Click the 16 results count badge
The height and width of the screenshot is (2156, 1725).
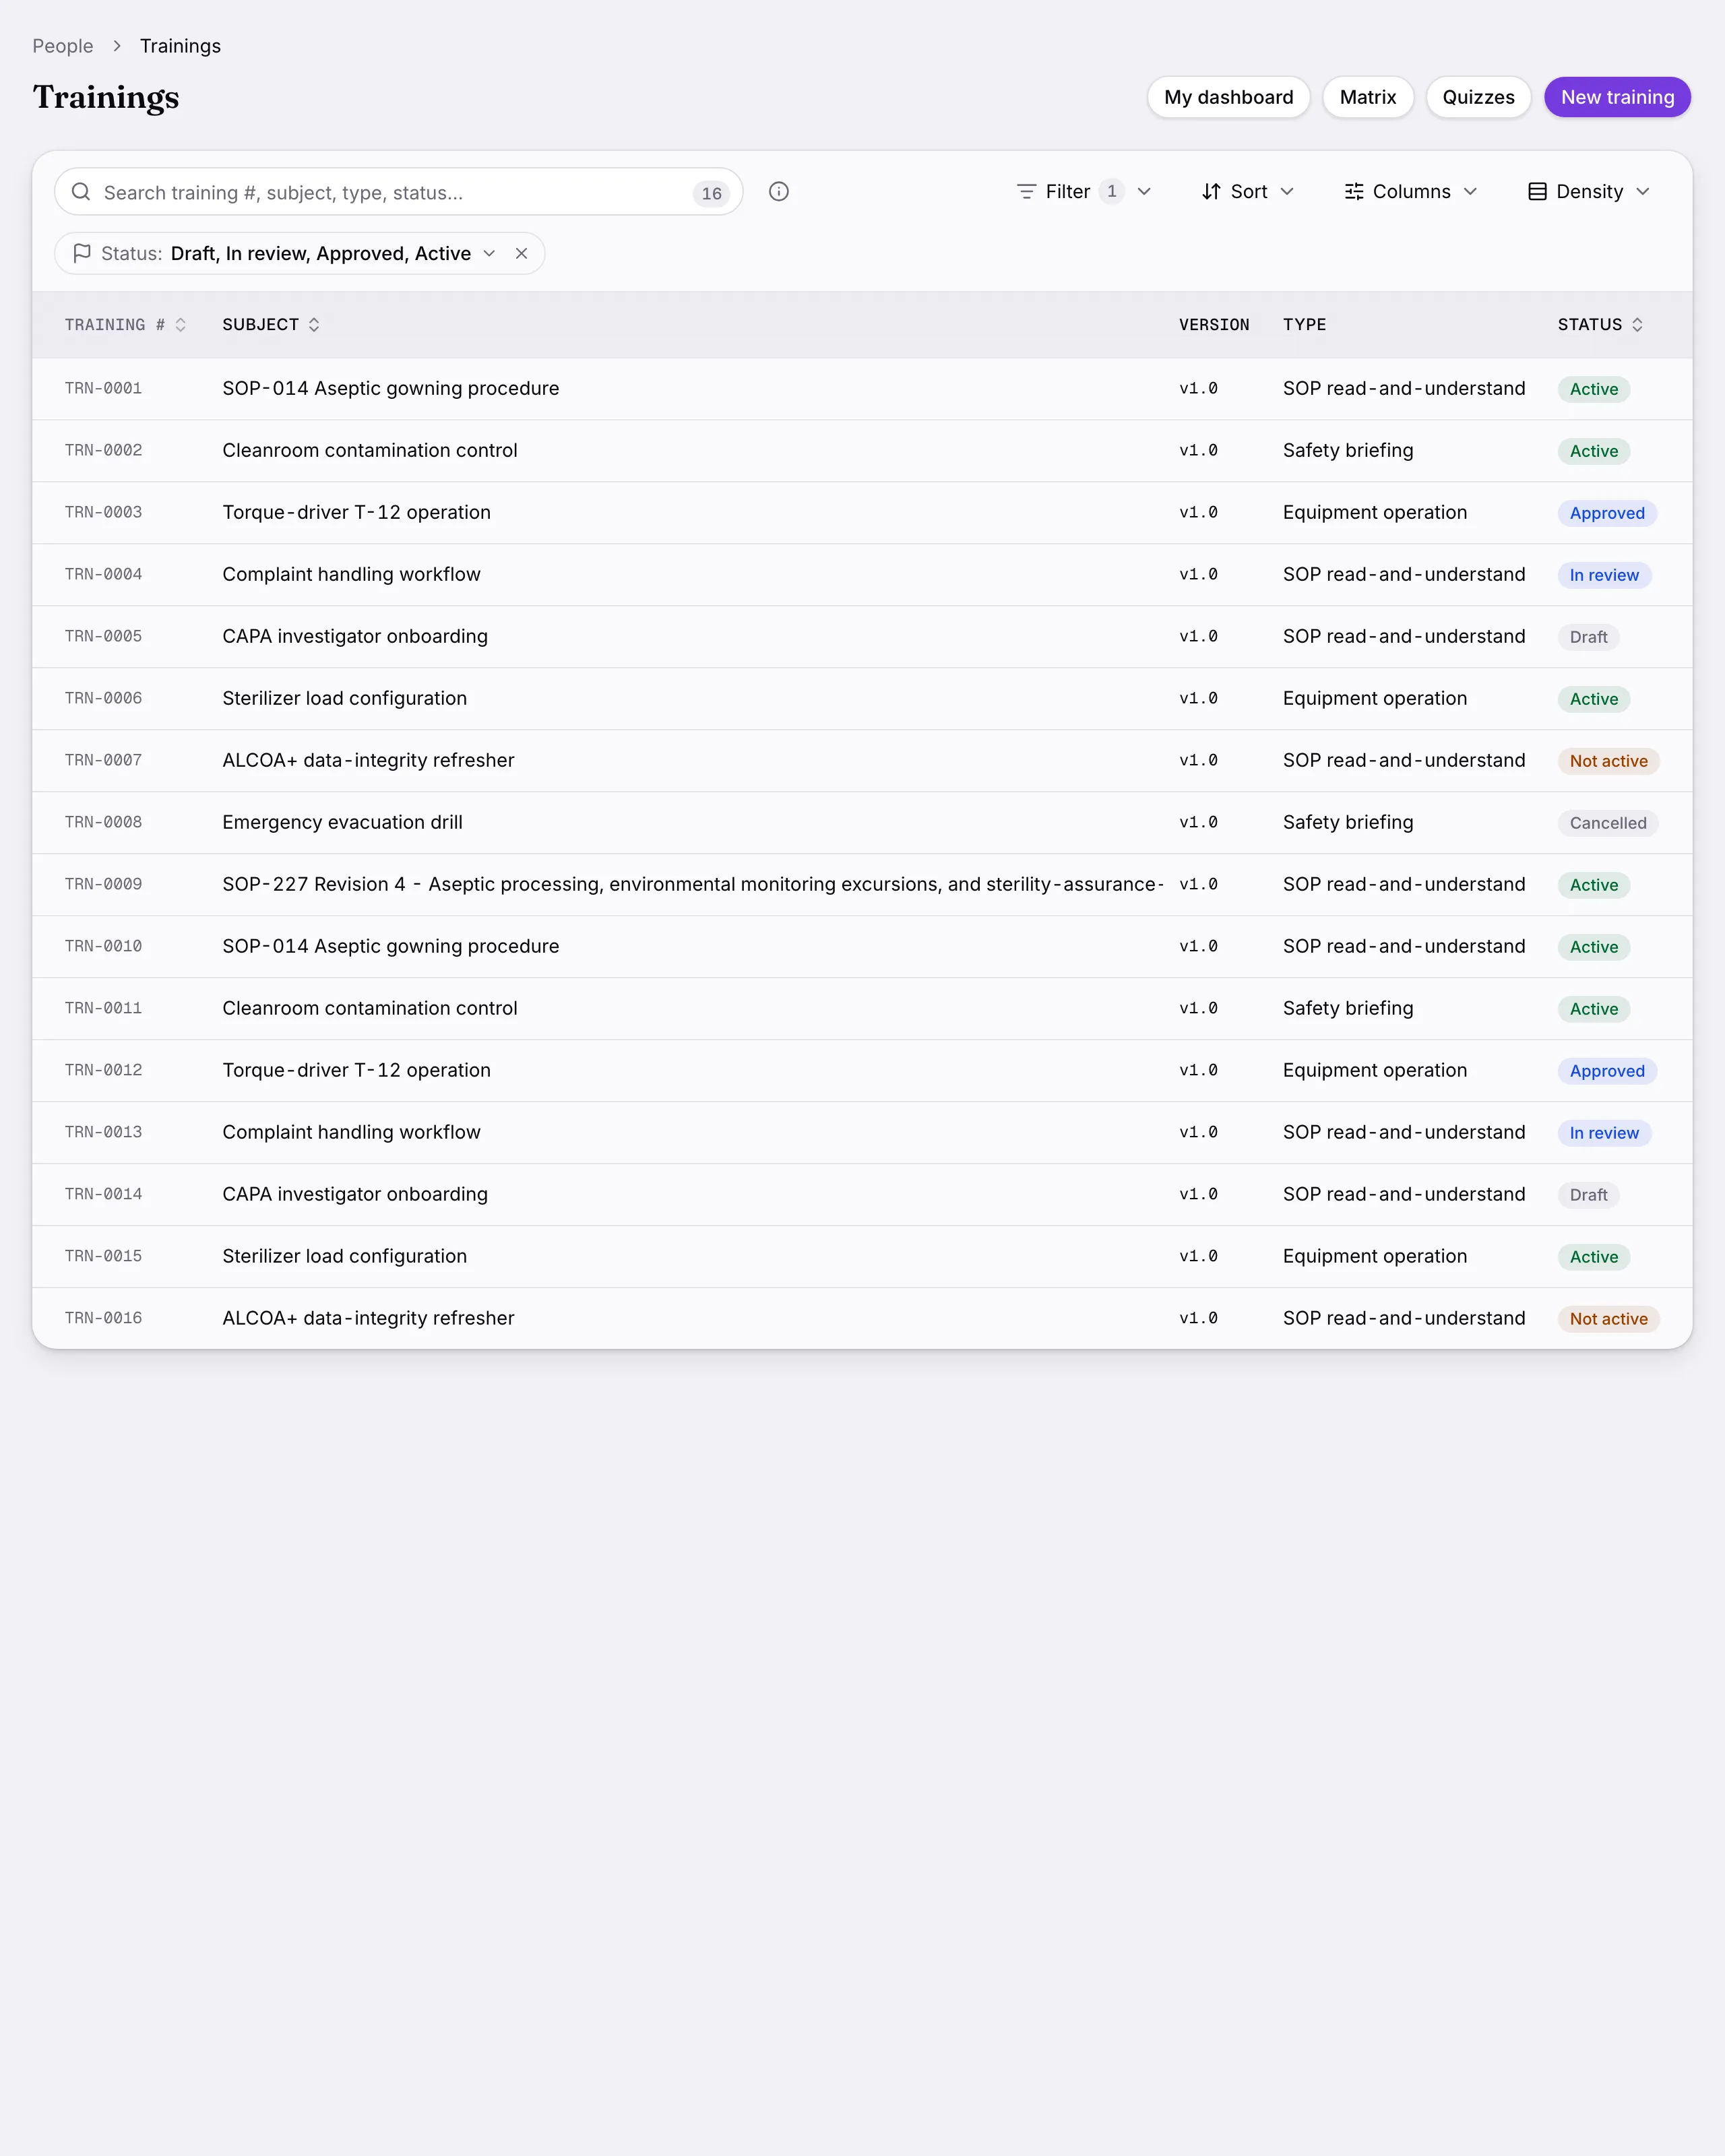(x=711, y=193)
